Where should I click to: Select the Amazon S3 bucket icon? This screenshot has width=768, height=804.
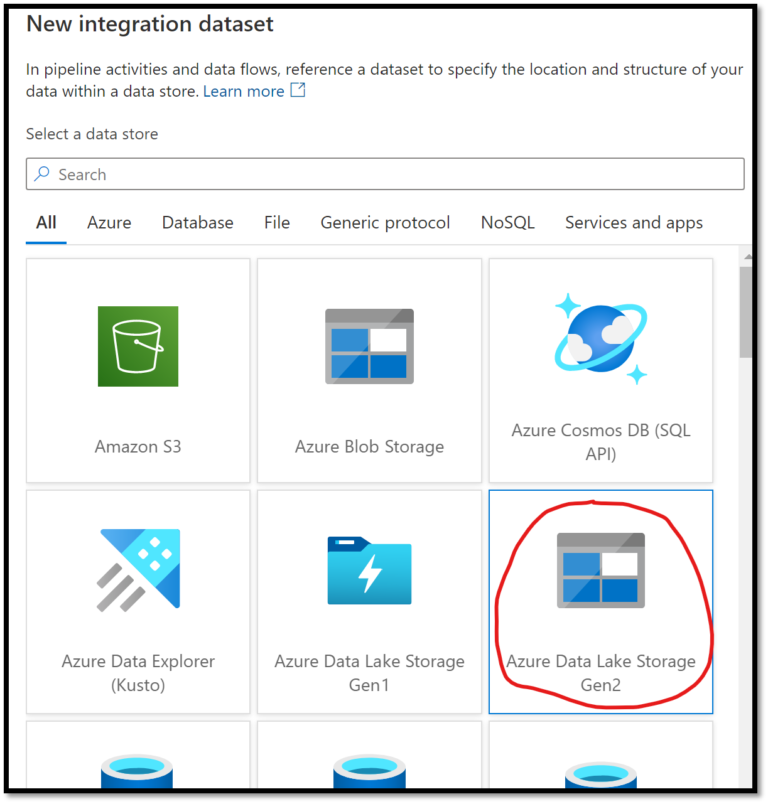click(x=138, y=346)
